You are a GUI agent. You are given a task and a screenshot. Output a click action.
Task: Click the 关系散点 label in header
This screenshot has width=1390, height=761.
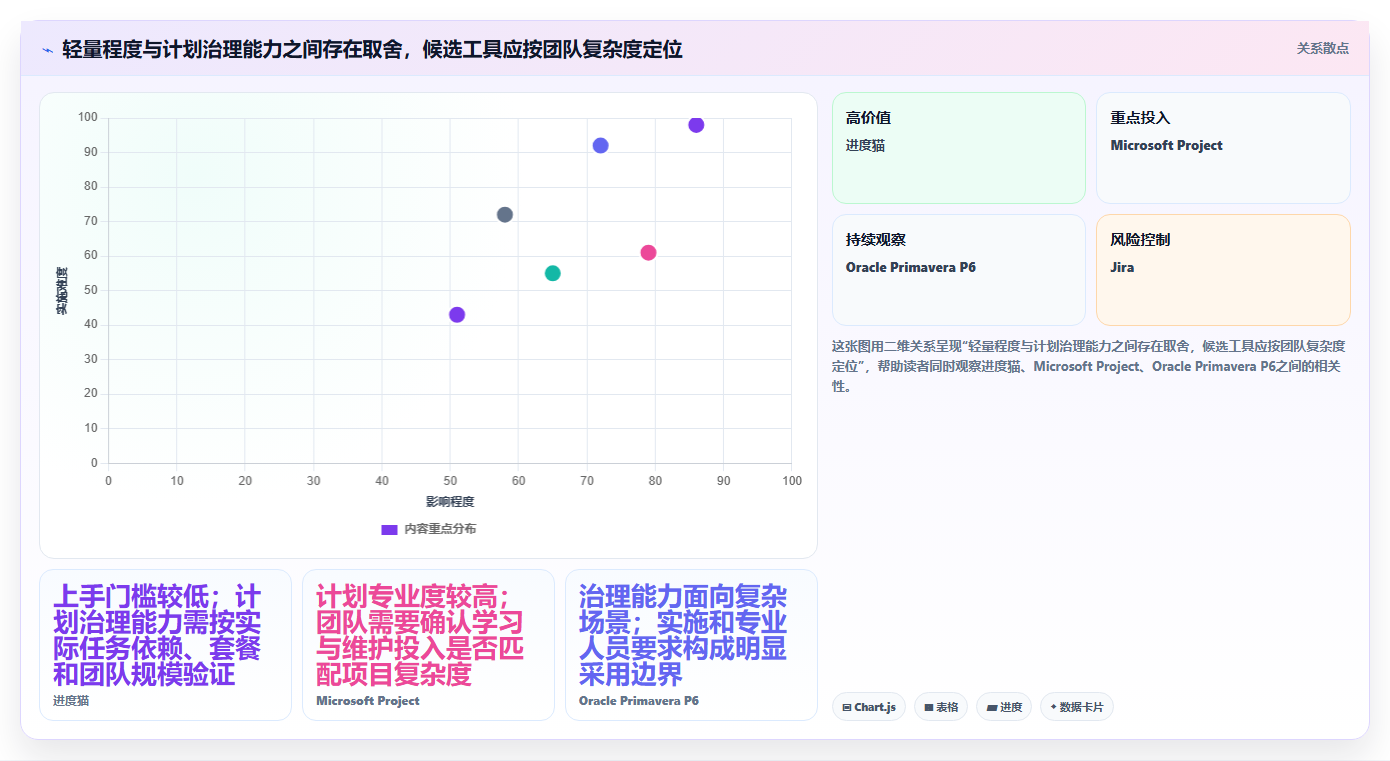click(x=1322, y=48)
